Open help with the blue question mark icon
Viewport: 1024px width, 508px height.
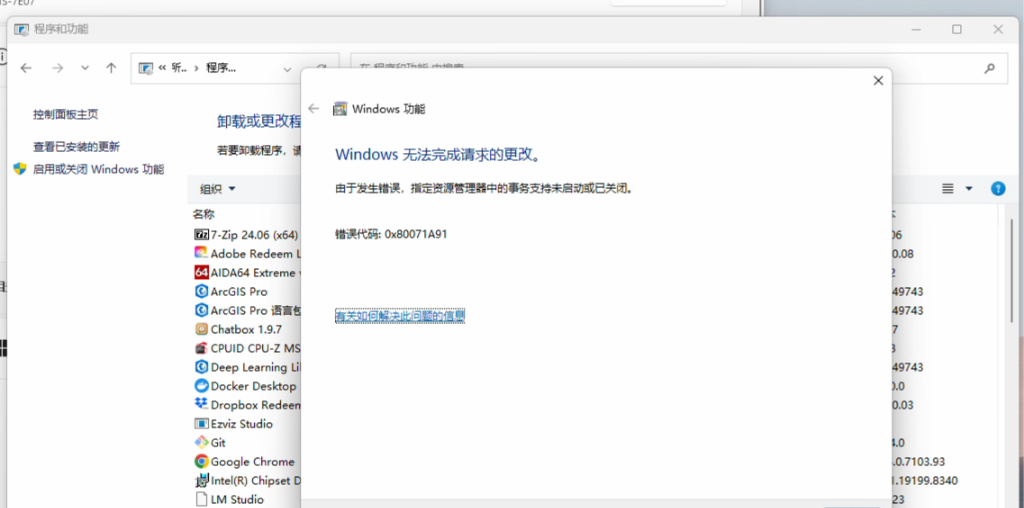click(998, 189)
